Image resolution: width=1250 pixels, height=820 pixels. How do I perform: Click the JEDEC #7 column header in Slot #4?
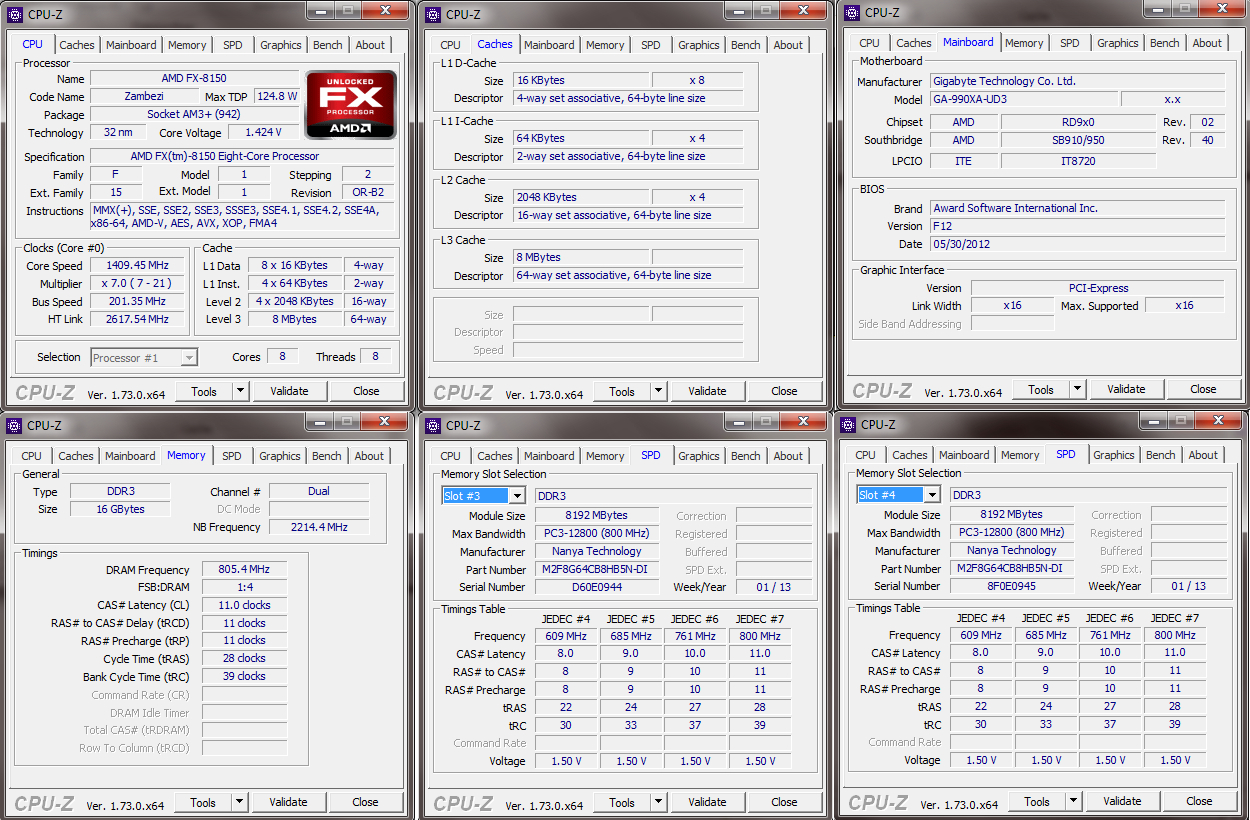(x=1174, y=618)
